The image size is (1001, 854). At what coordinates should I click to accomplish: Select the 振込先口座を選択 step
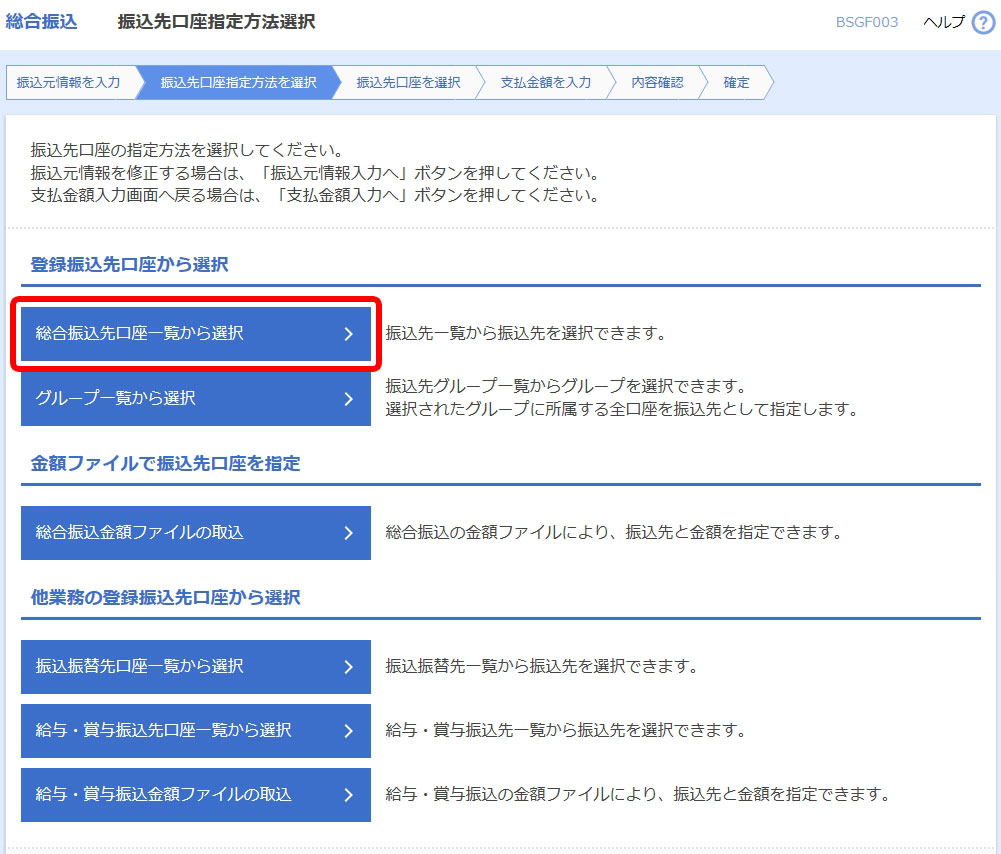coord(409,82)
